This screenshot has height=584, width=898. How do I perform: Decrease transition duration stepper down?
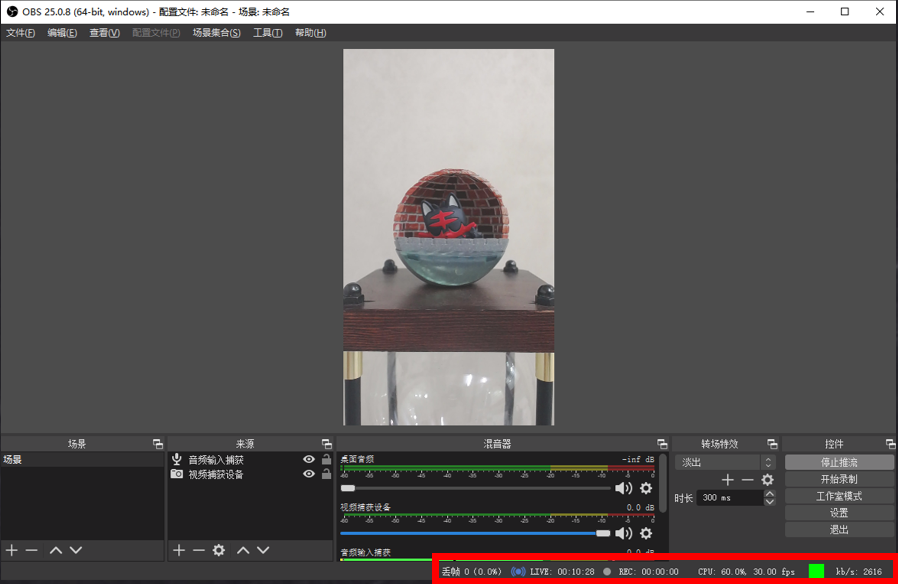click(x=770, y=502)
